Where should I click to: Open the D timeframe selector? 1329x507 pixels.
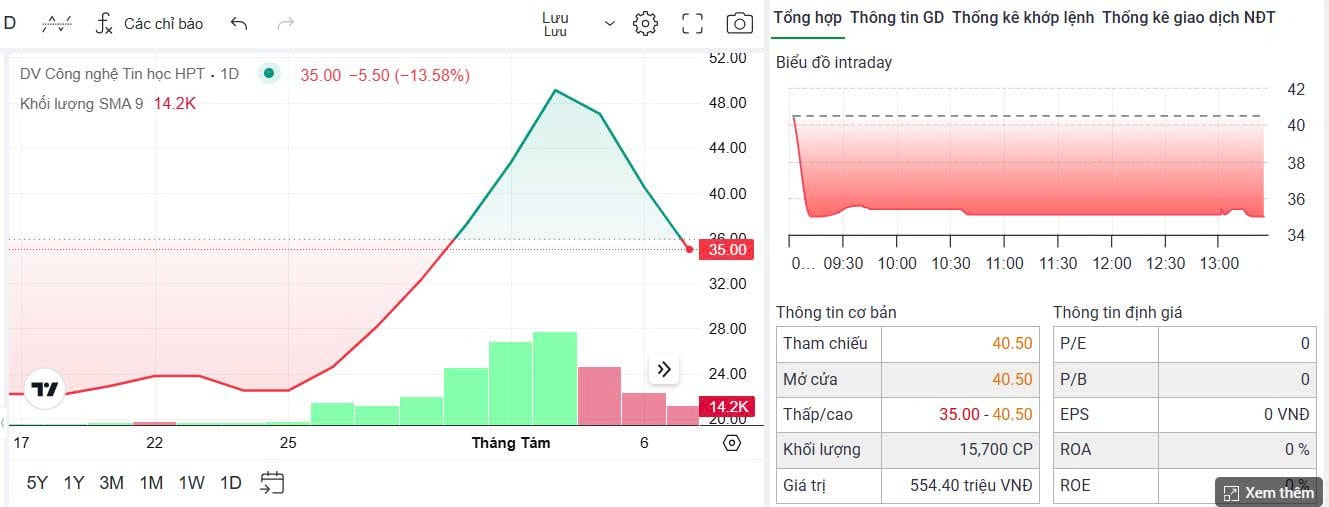click(10, 22)
